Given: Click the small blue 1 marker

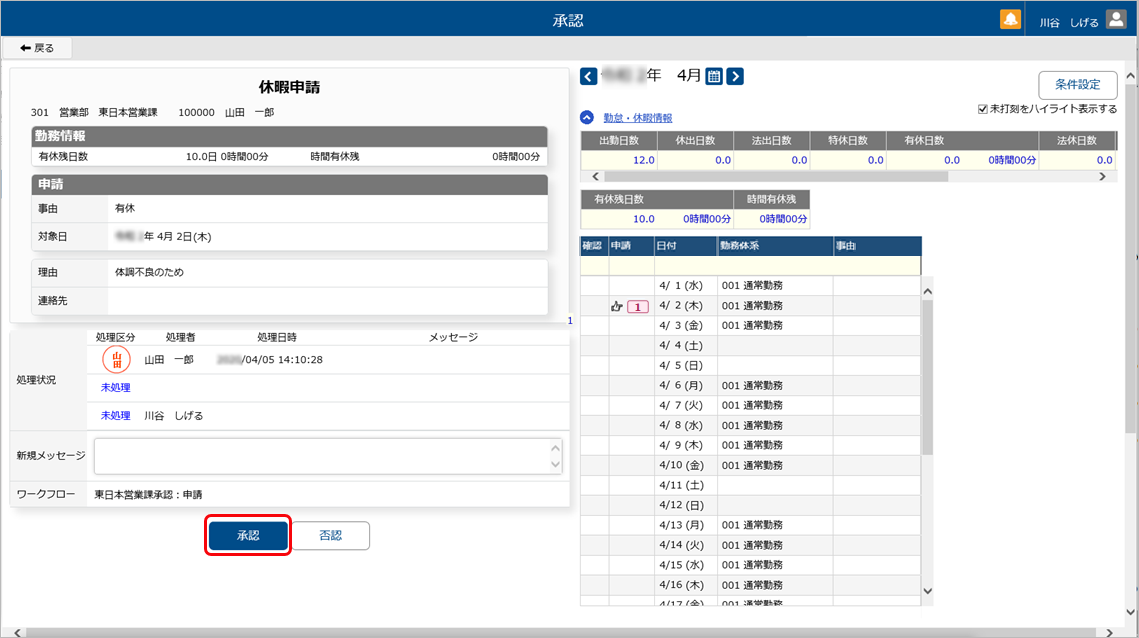Looking at the screenshot, I should (570, 320).
